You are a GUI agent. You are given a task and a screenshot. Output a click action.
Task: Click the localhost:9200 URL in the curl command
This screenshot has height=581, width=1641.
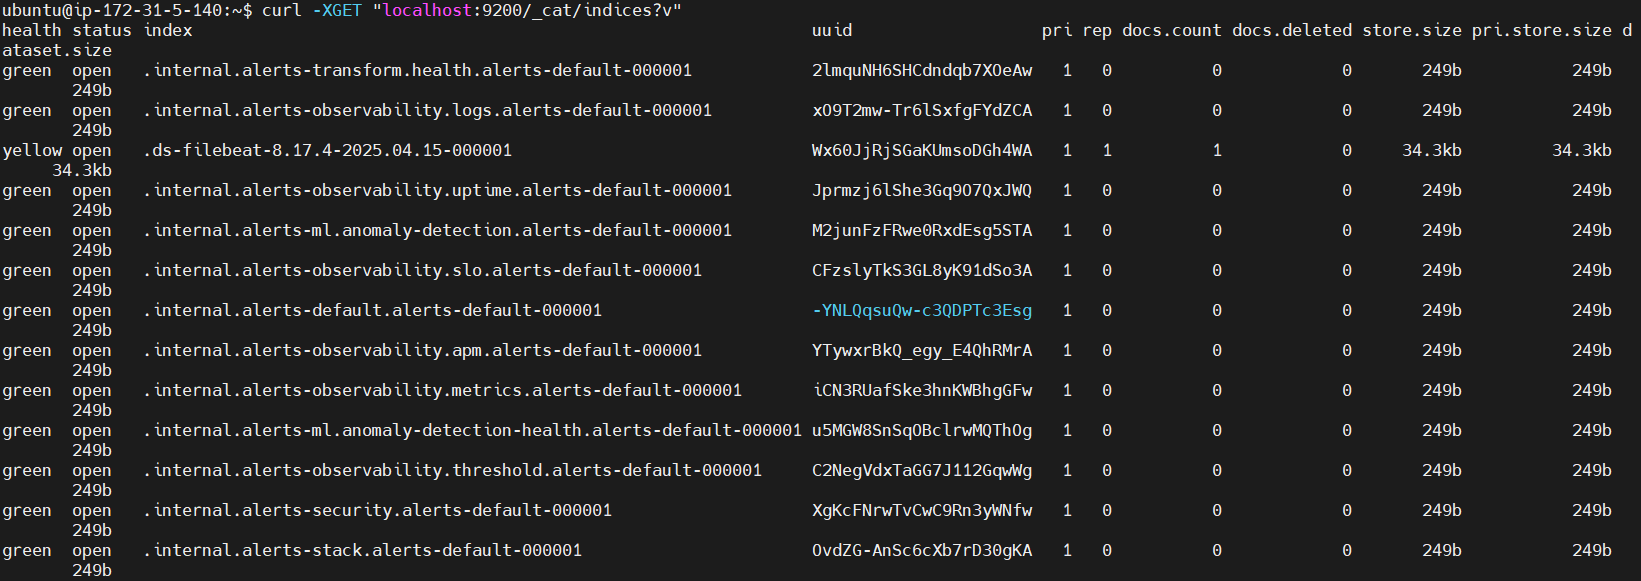(x=532, y=10)
